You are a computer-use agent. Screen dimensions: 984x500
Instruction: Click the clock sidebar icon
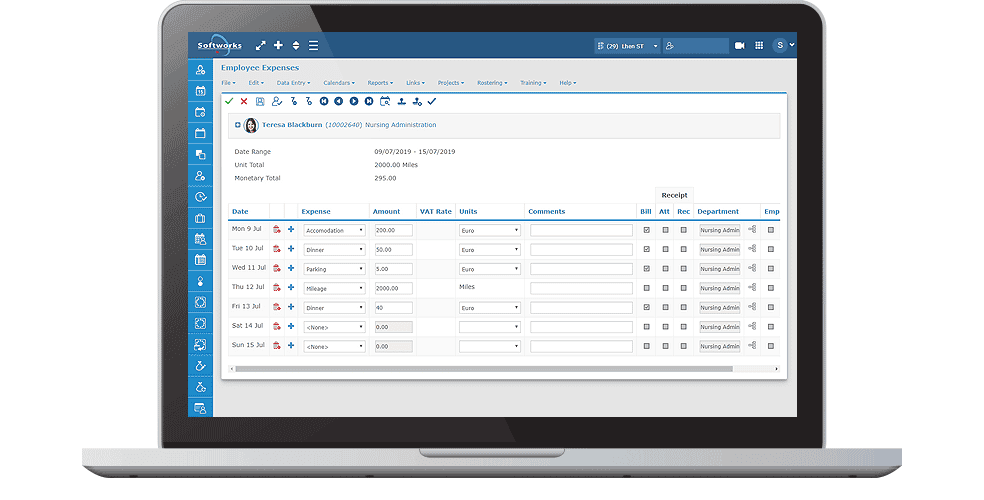pos(200,197)
